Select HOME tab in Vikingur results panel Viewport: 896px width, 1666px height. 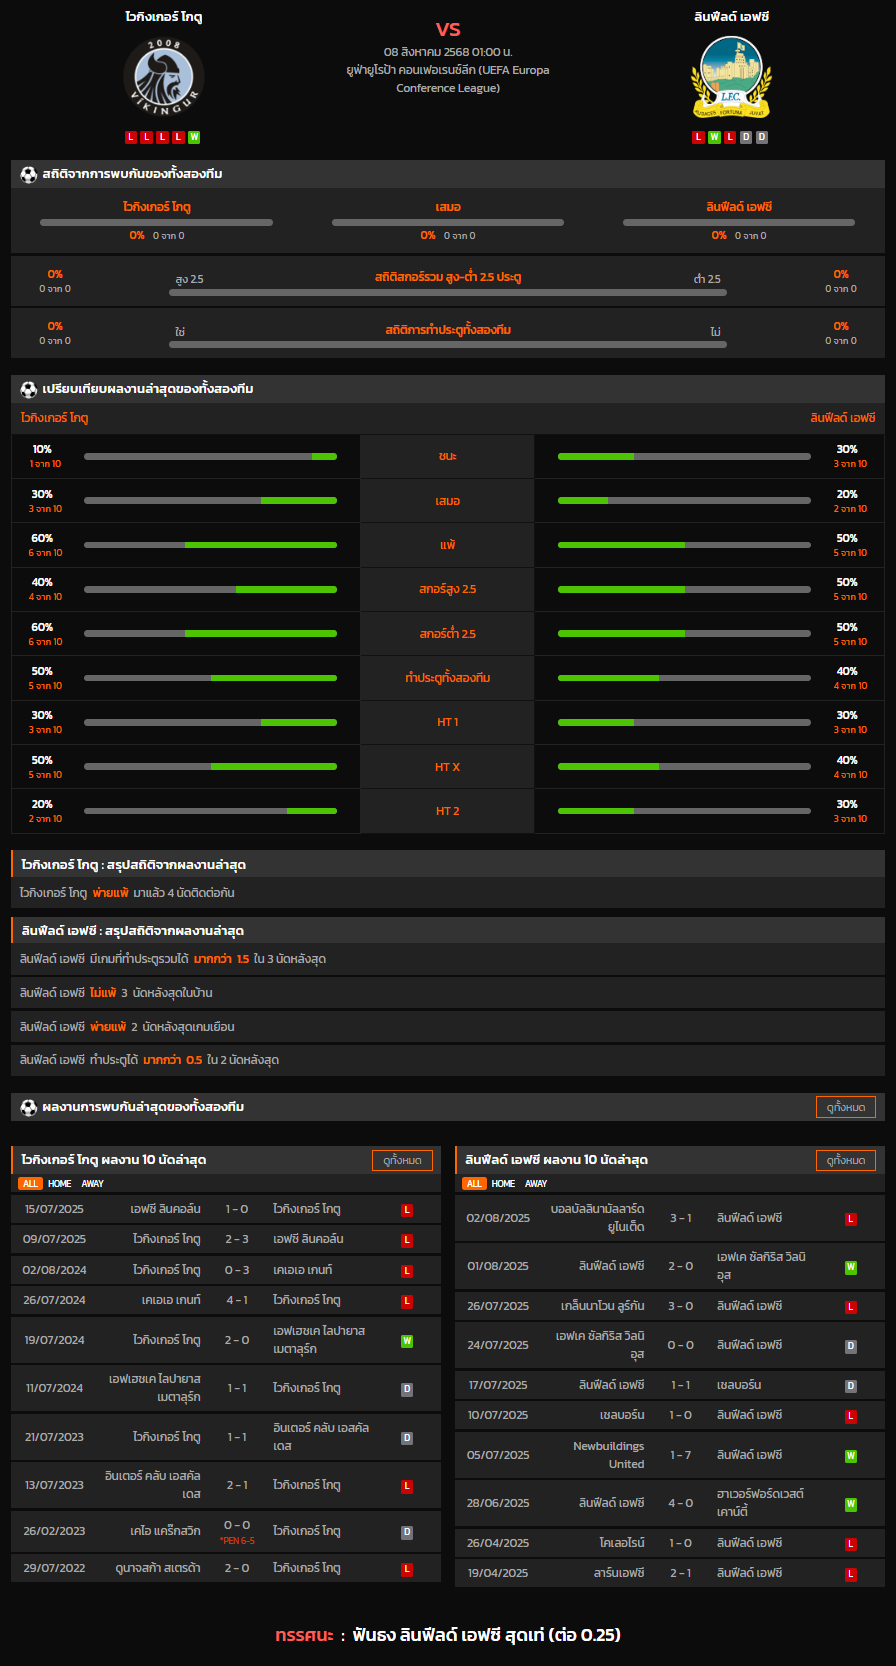pyautogui.click(x=60, y=1184)
